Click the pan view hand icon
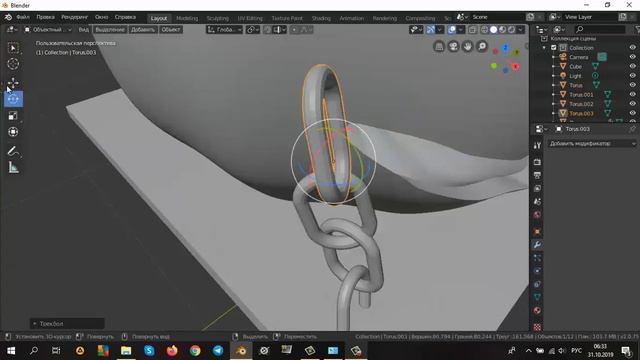This screenshot has height=360, width=640. (468, 47)
